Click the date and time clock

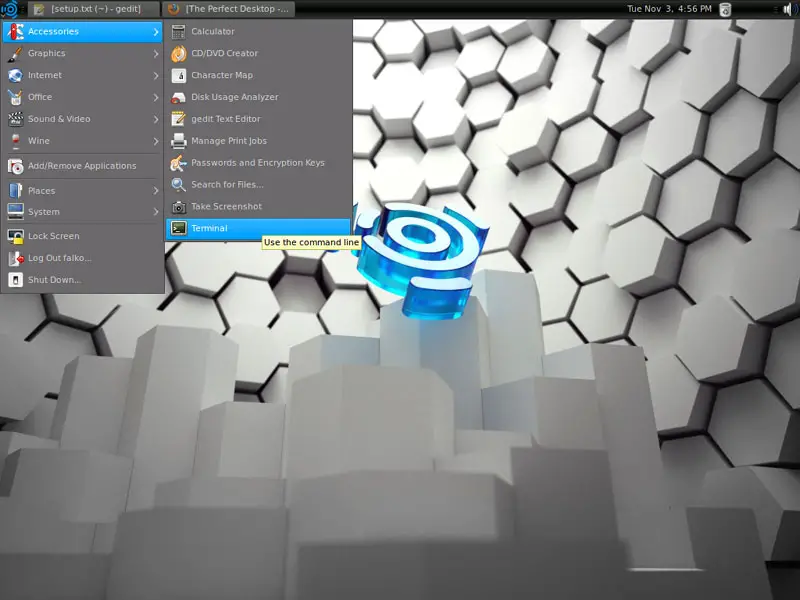pyautogui.click(x=669, y=9)
